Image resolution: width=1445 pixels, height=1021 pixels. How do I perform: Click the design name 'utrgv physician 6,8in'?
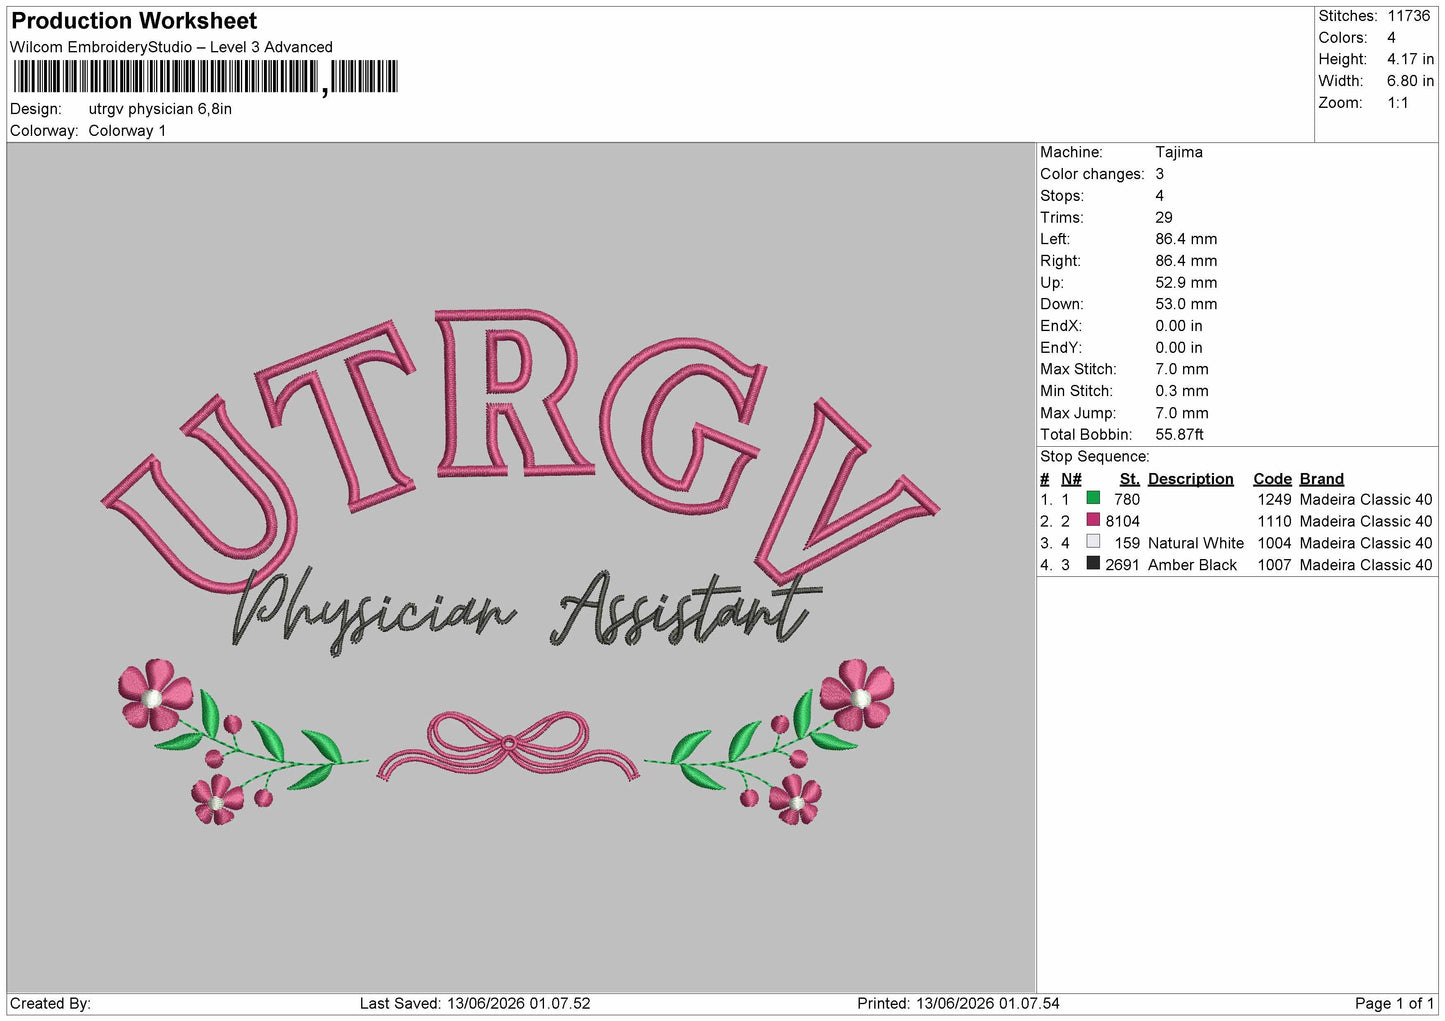(x=160, y=109)
